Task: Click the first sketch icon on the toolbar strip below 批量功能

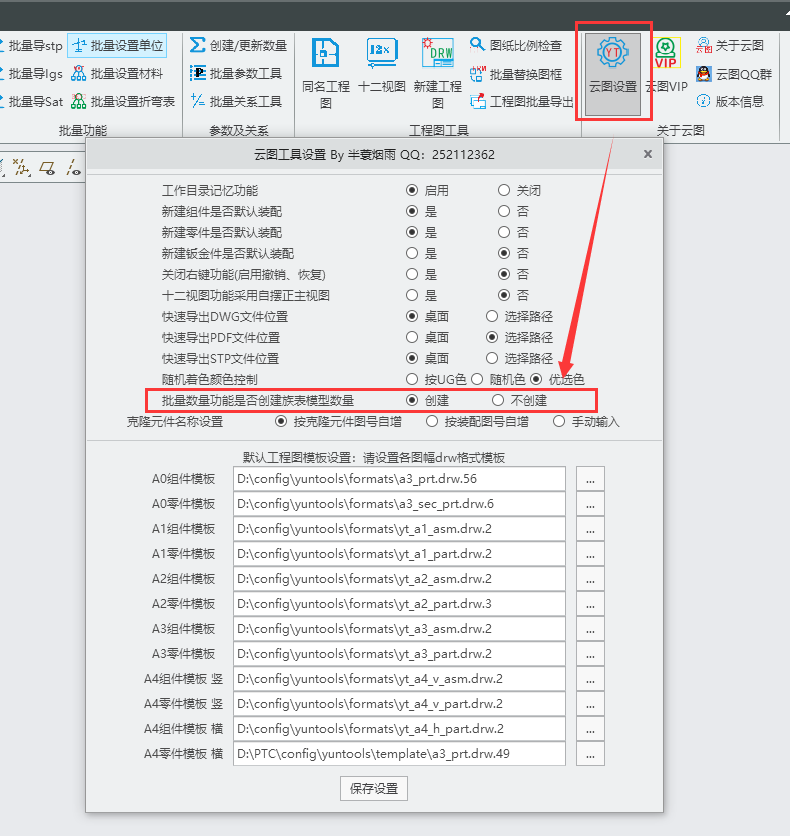Action: 21,167
